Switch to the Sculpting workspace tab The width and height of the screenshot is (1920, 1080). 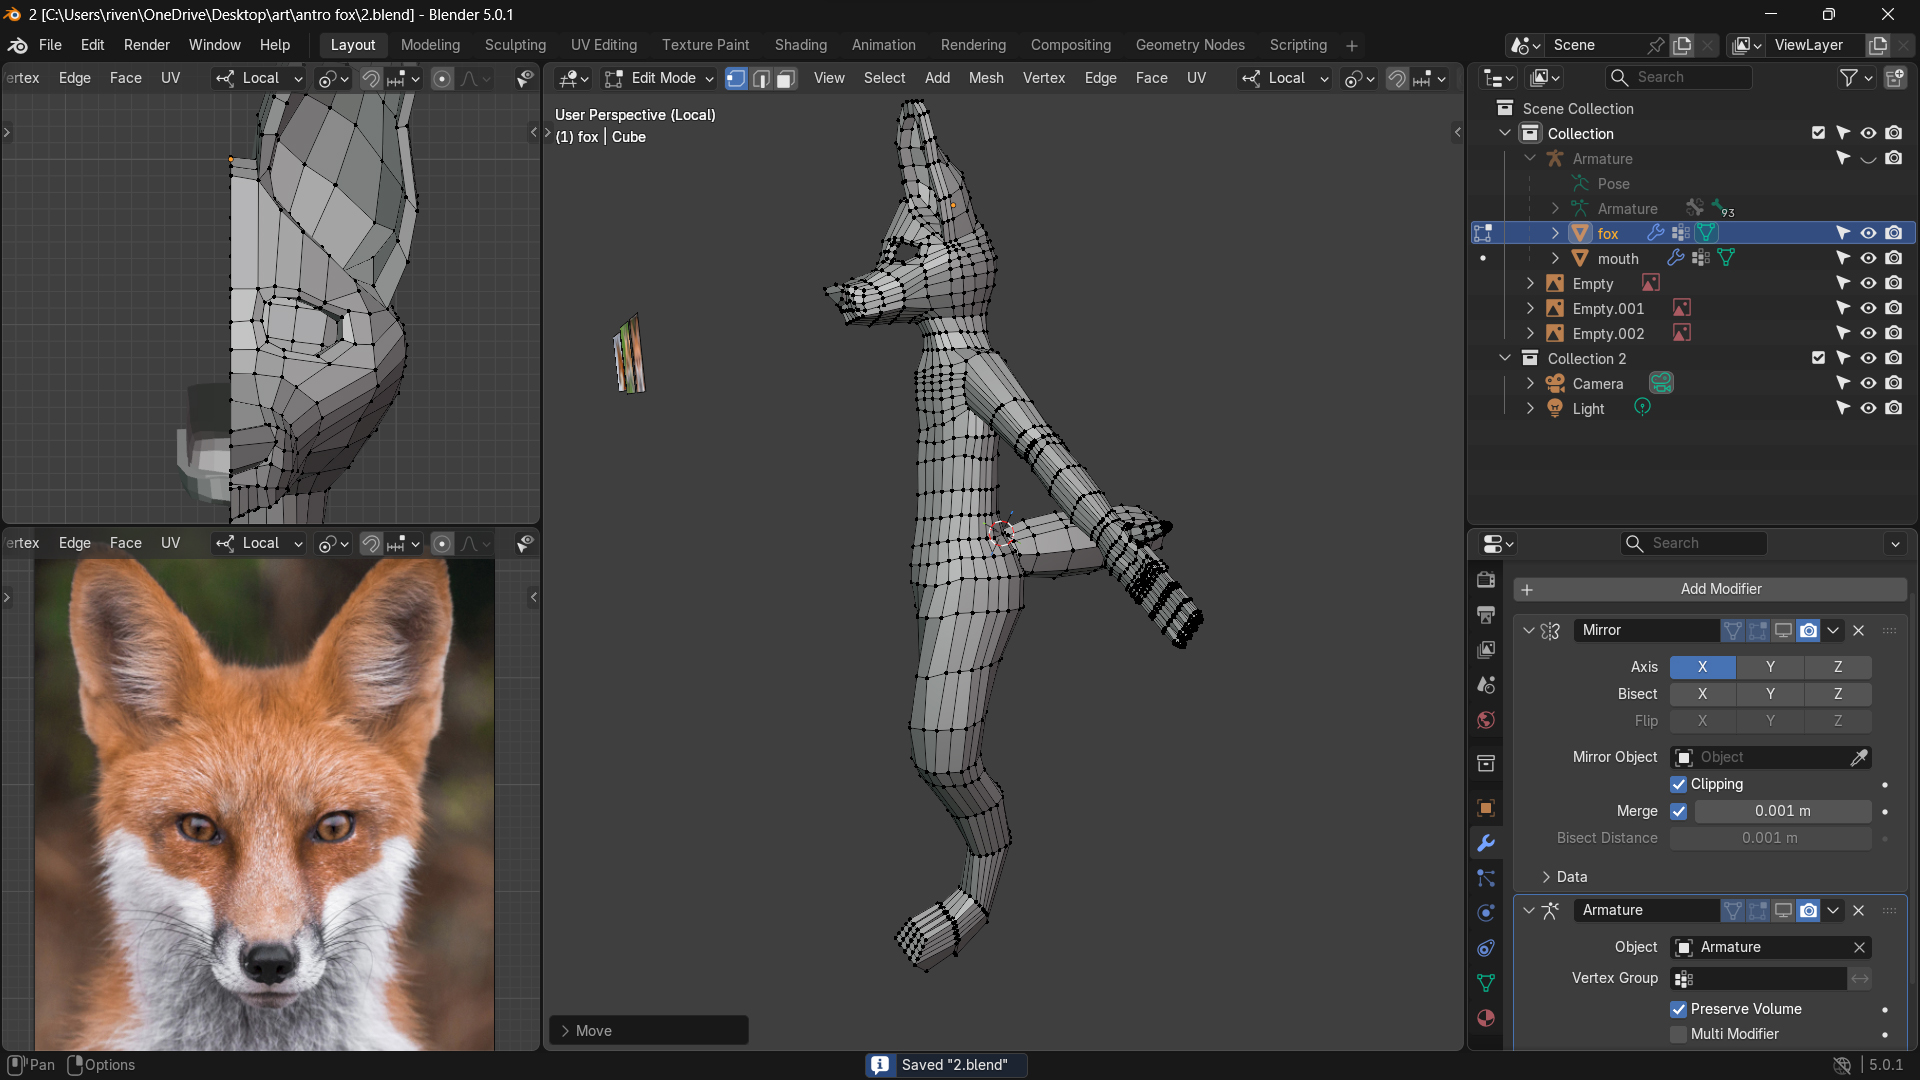point(515,45)
